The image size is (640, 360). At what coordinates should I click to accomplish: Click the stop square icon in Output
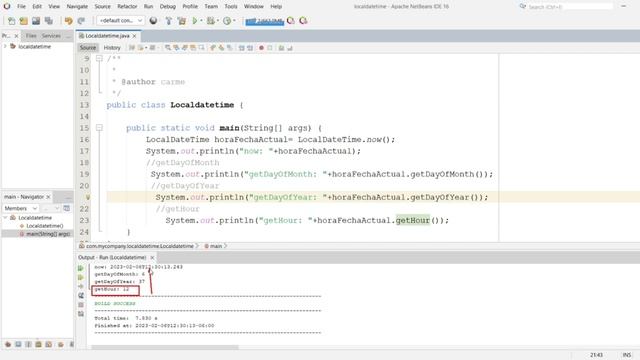click(81, 304)
